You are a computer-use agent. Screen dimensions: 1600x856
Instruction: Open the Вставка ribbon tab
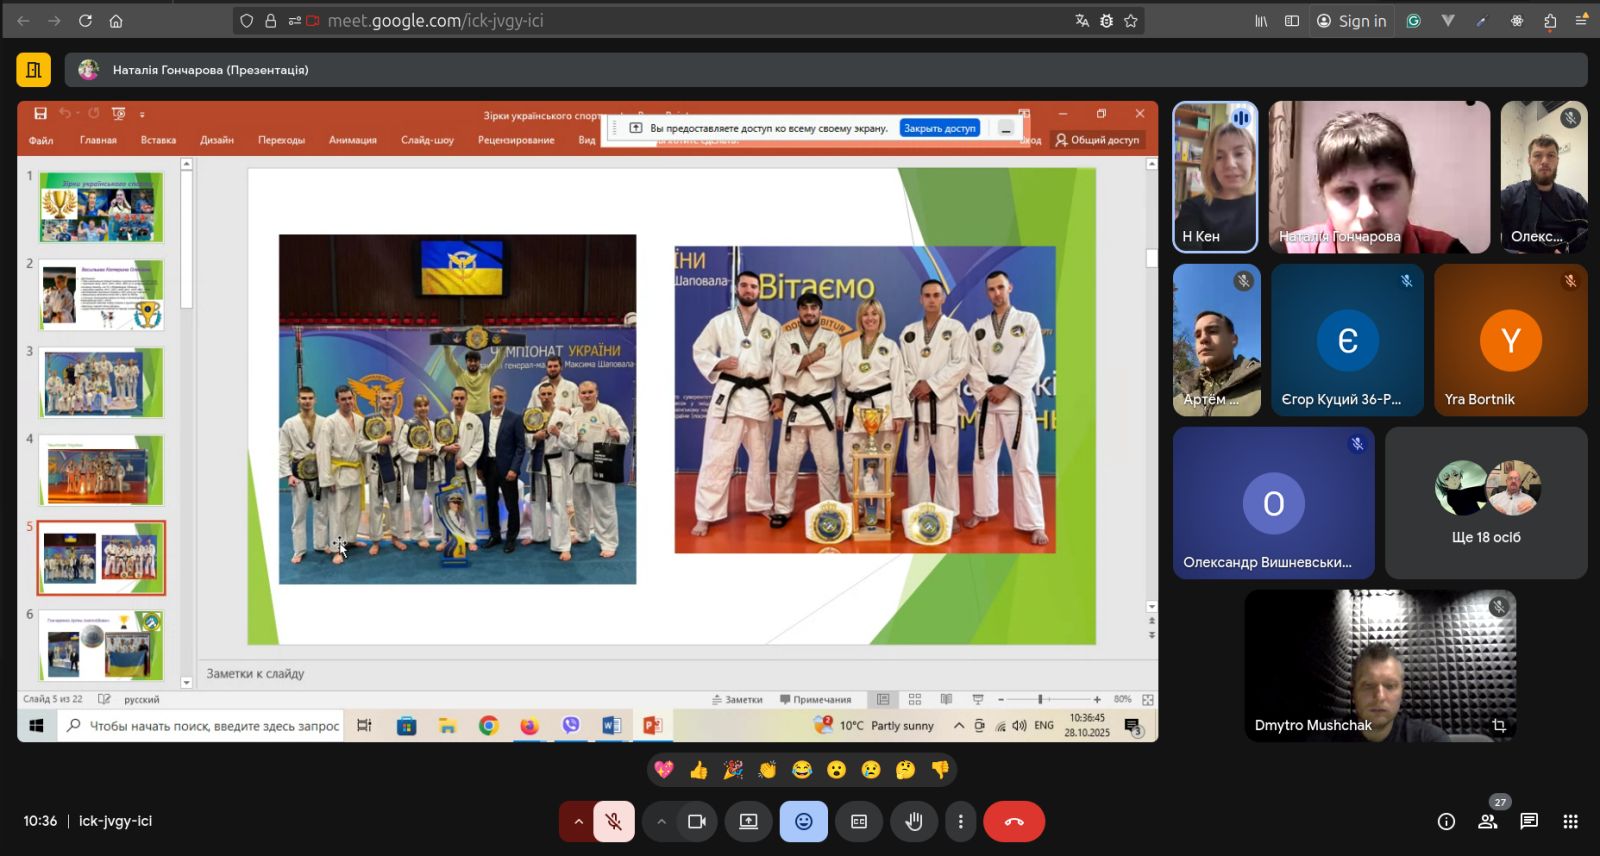[158, 140]
